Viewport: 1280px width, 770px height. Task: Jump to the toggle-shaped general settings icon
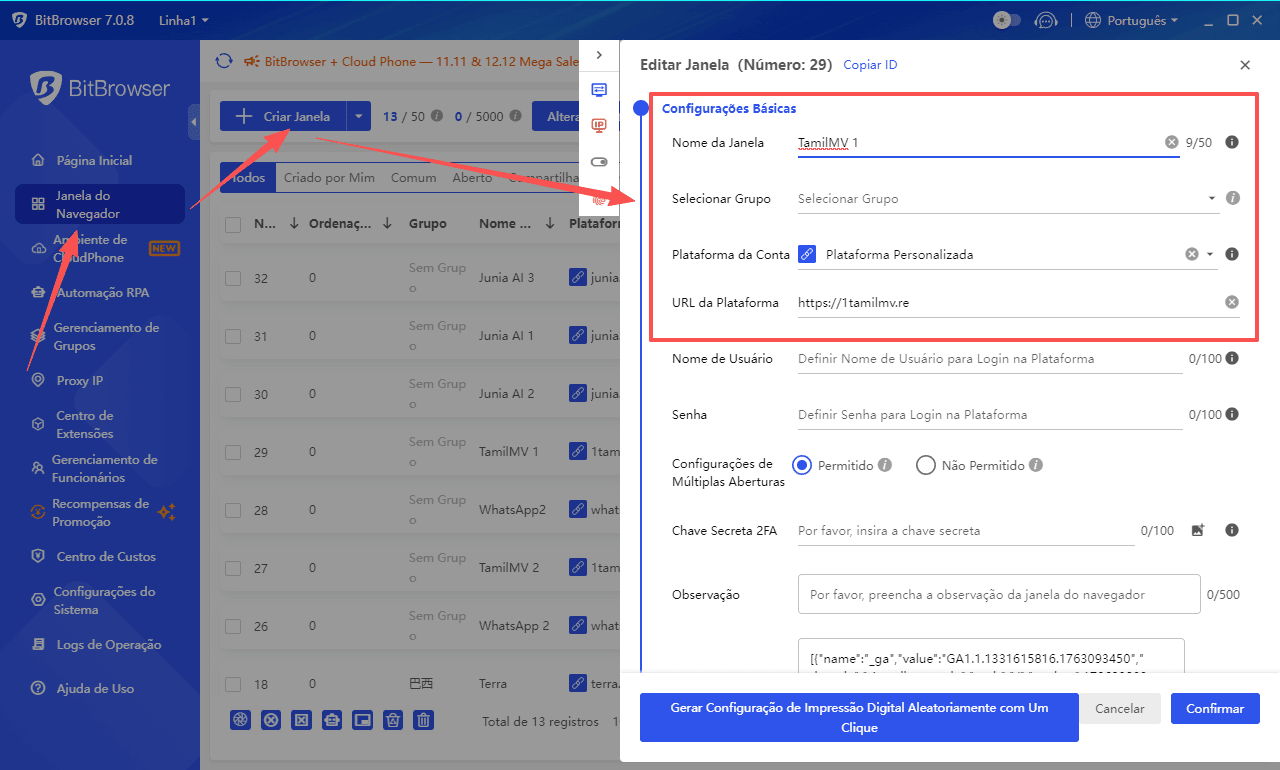click(599, 162)
